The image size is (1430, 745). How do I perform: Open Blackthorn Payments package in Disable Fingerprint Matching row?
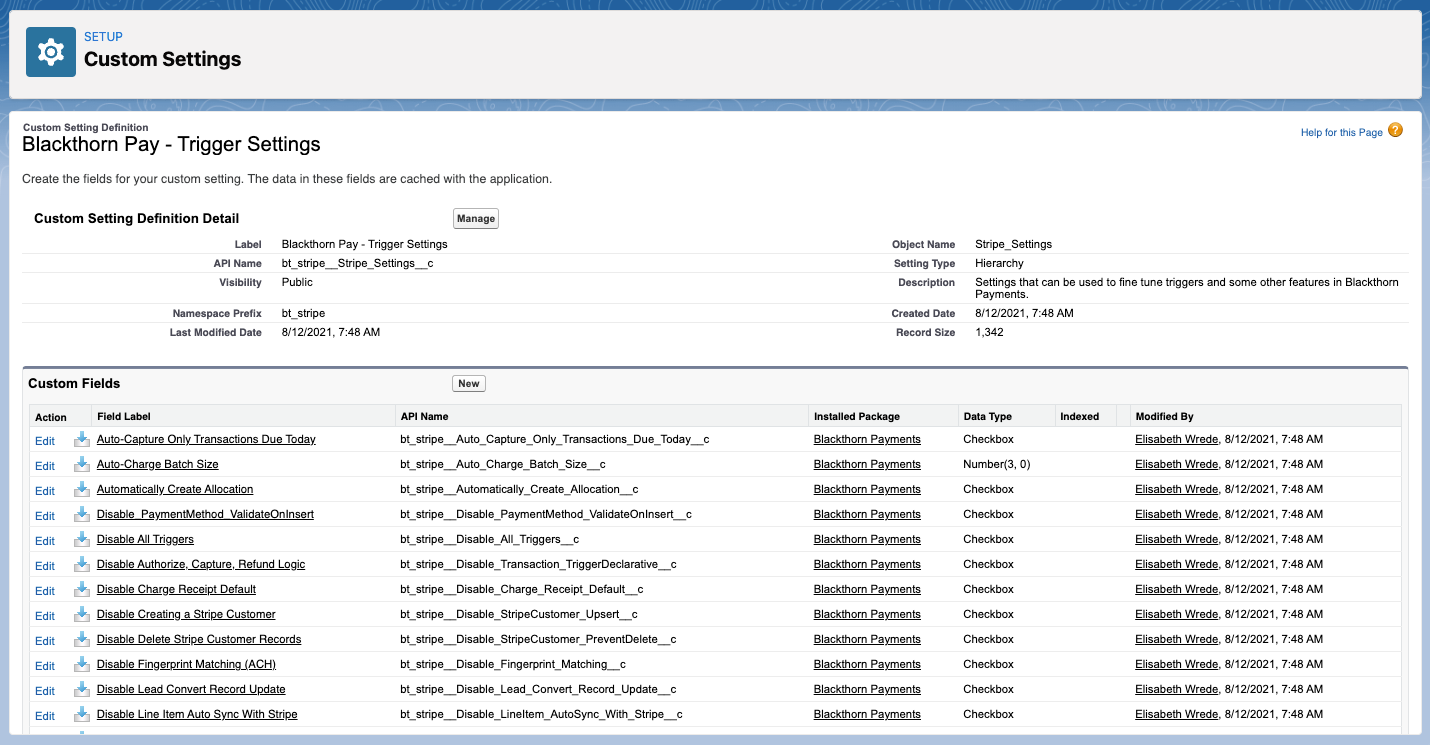[x=867, y=664]
